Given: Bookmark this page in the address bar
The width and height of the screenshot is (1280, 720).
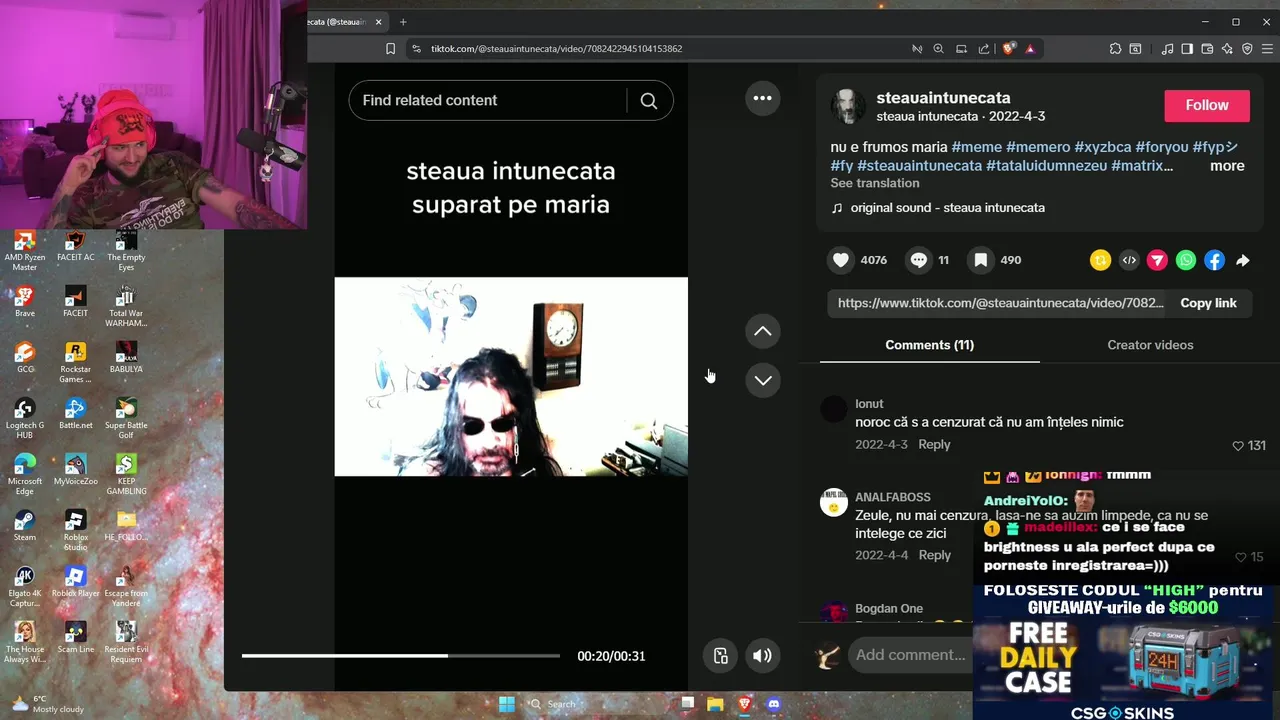Looking at the screenshot, I should pyautogui.click(x=391, y=48).
